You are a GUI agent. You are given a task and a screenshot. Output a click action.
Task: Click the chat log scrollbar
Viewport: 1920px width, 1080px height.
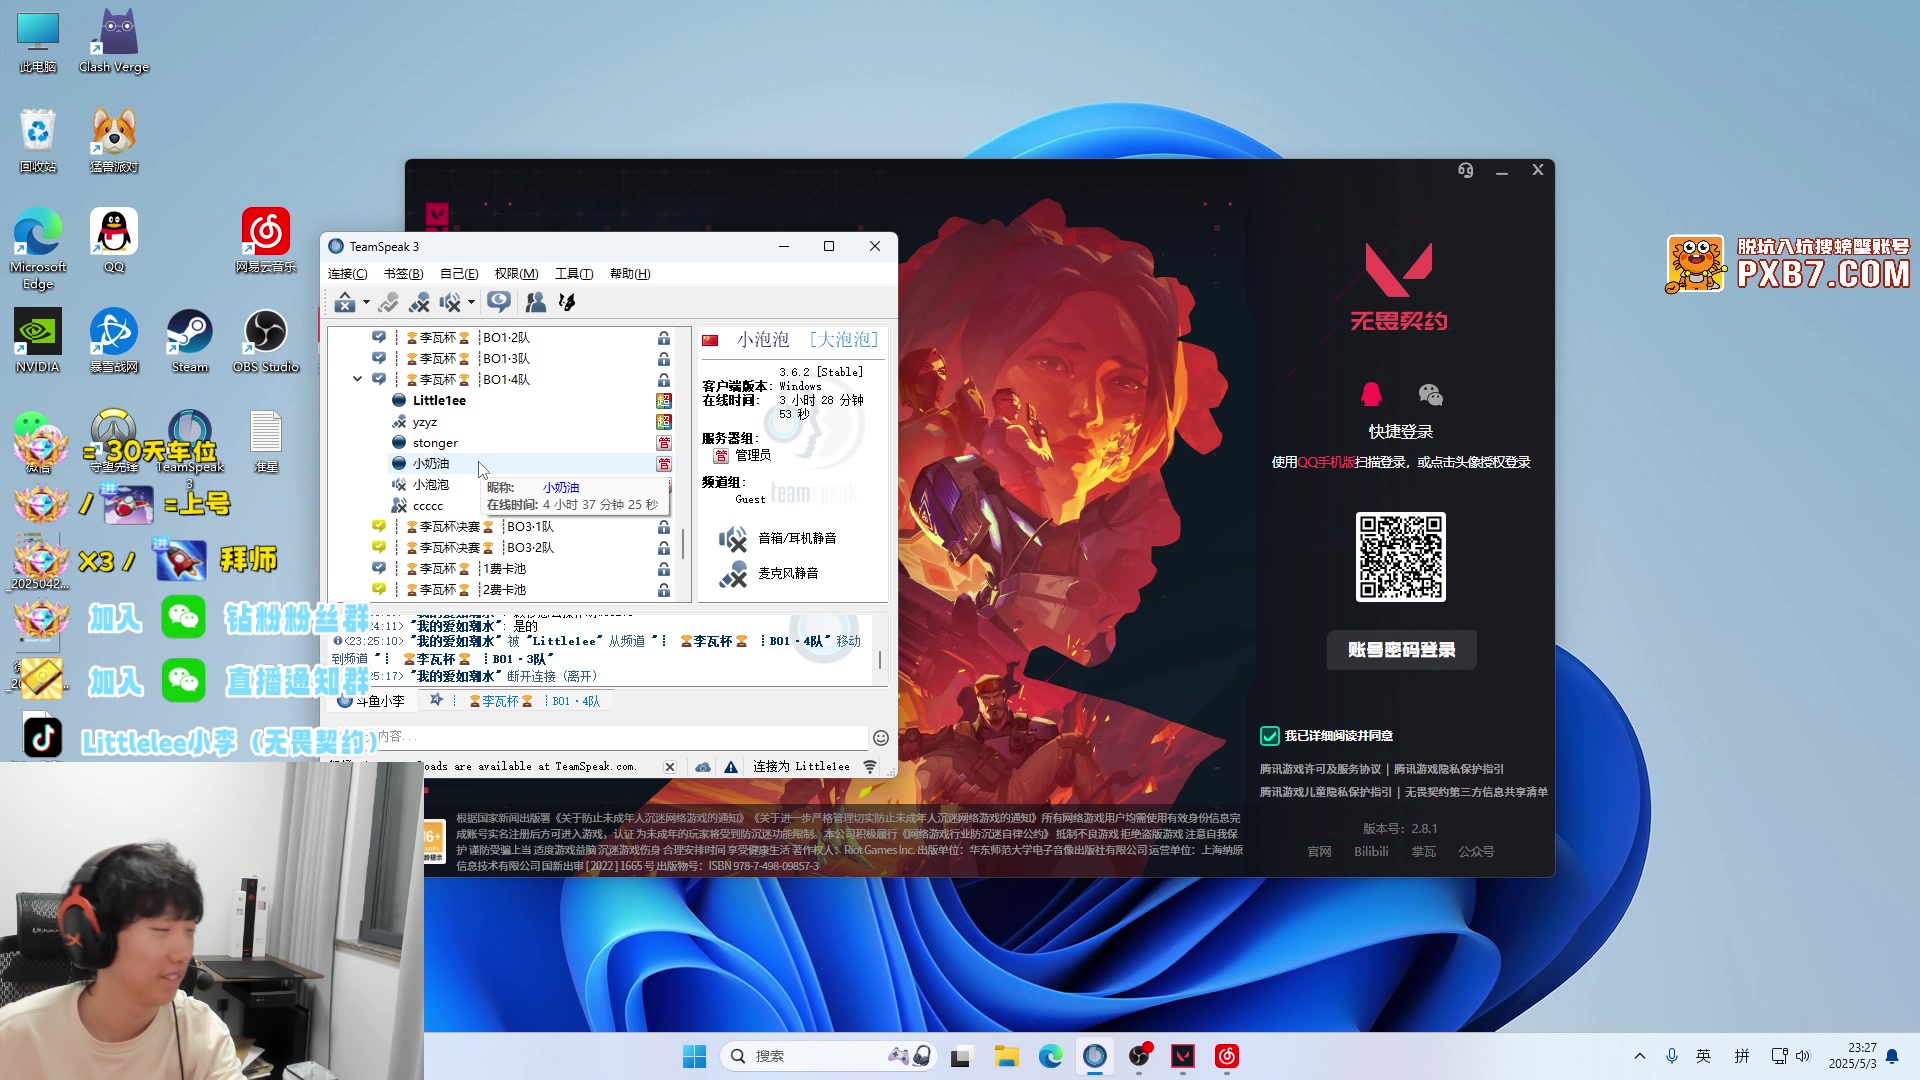[x=880, y=660]
